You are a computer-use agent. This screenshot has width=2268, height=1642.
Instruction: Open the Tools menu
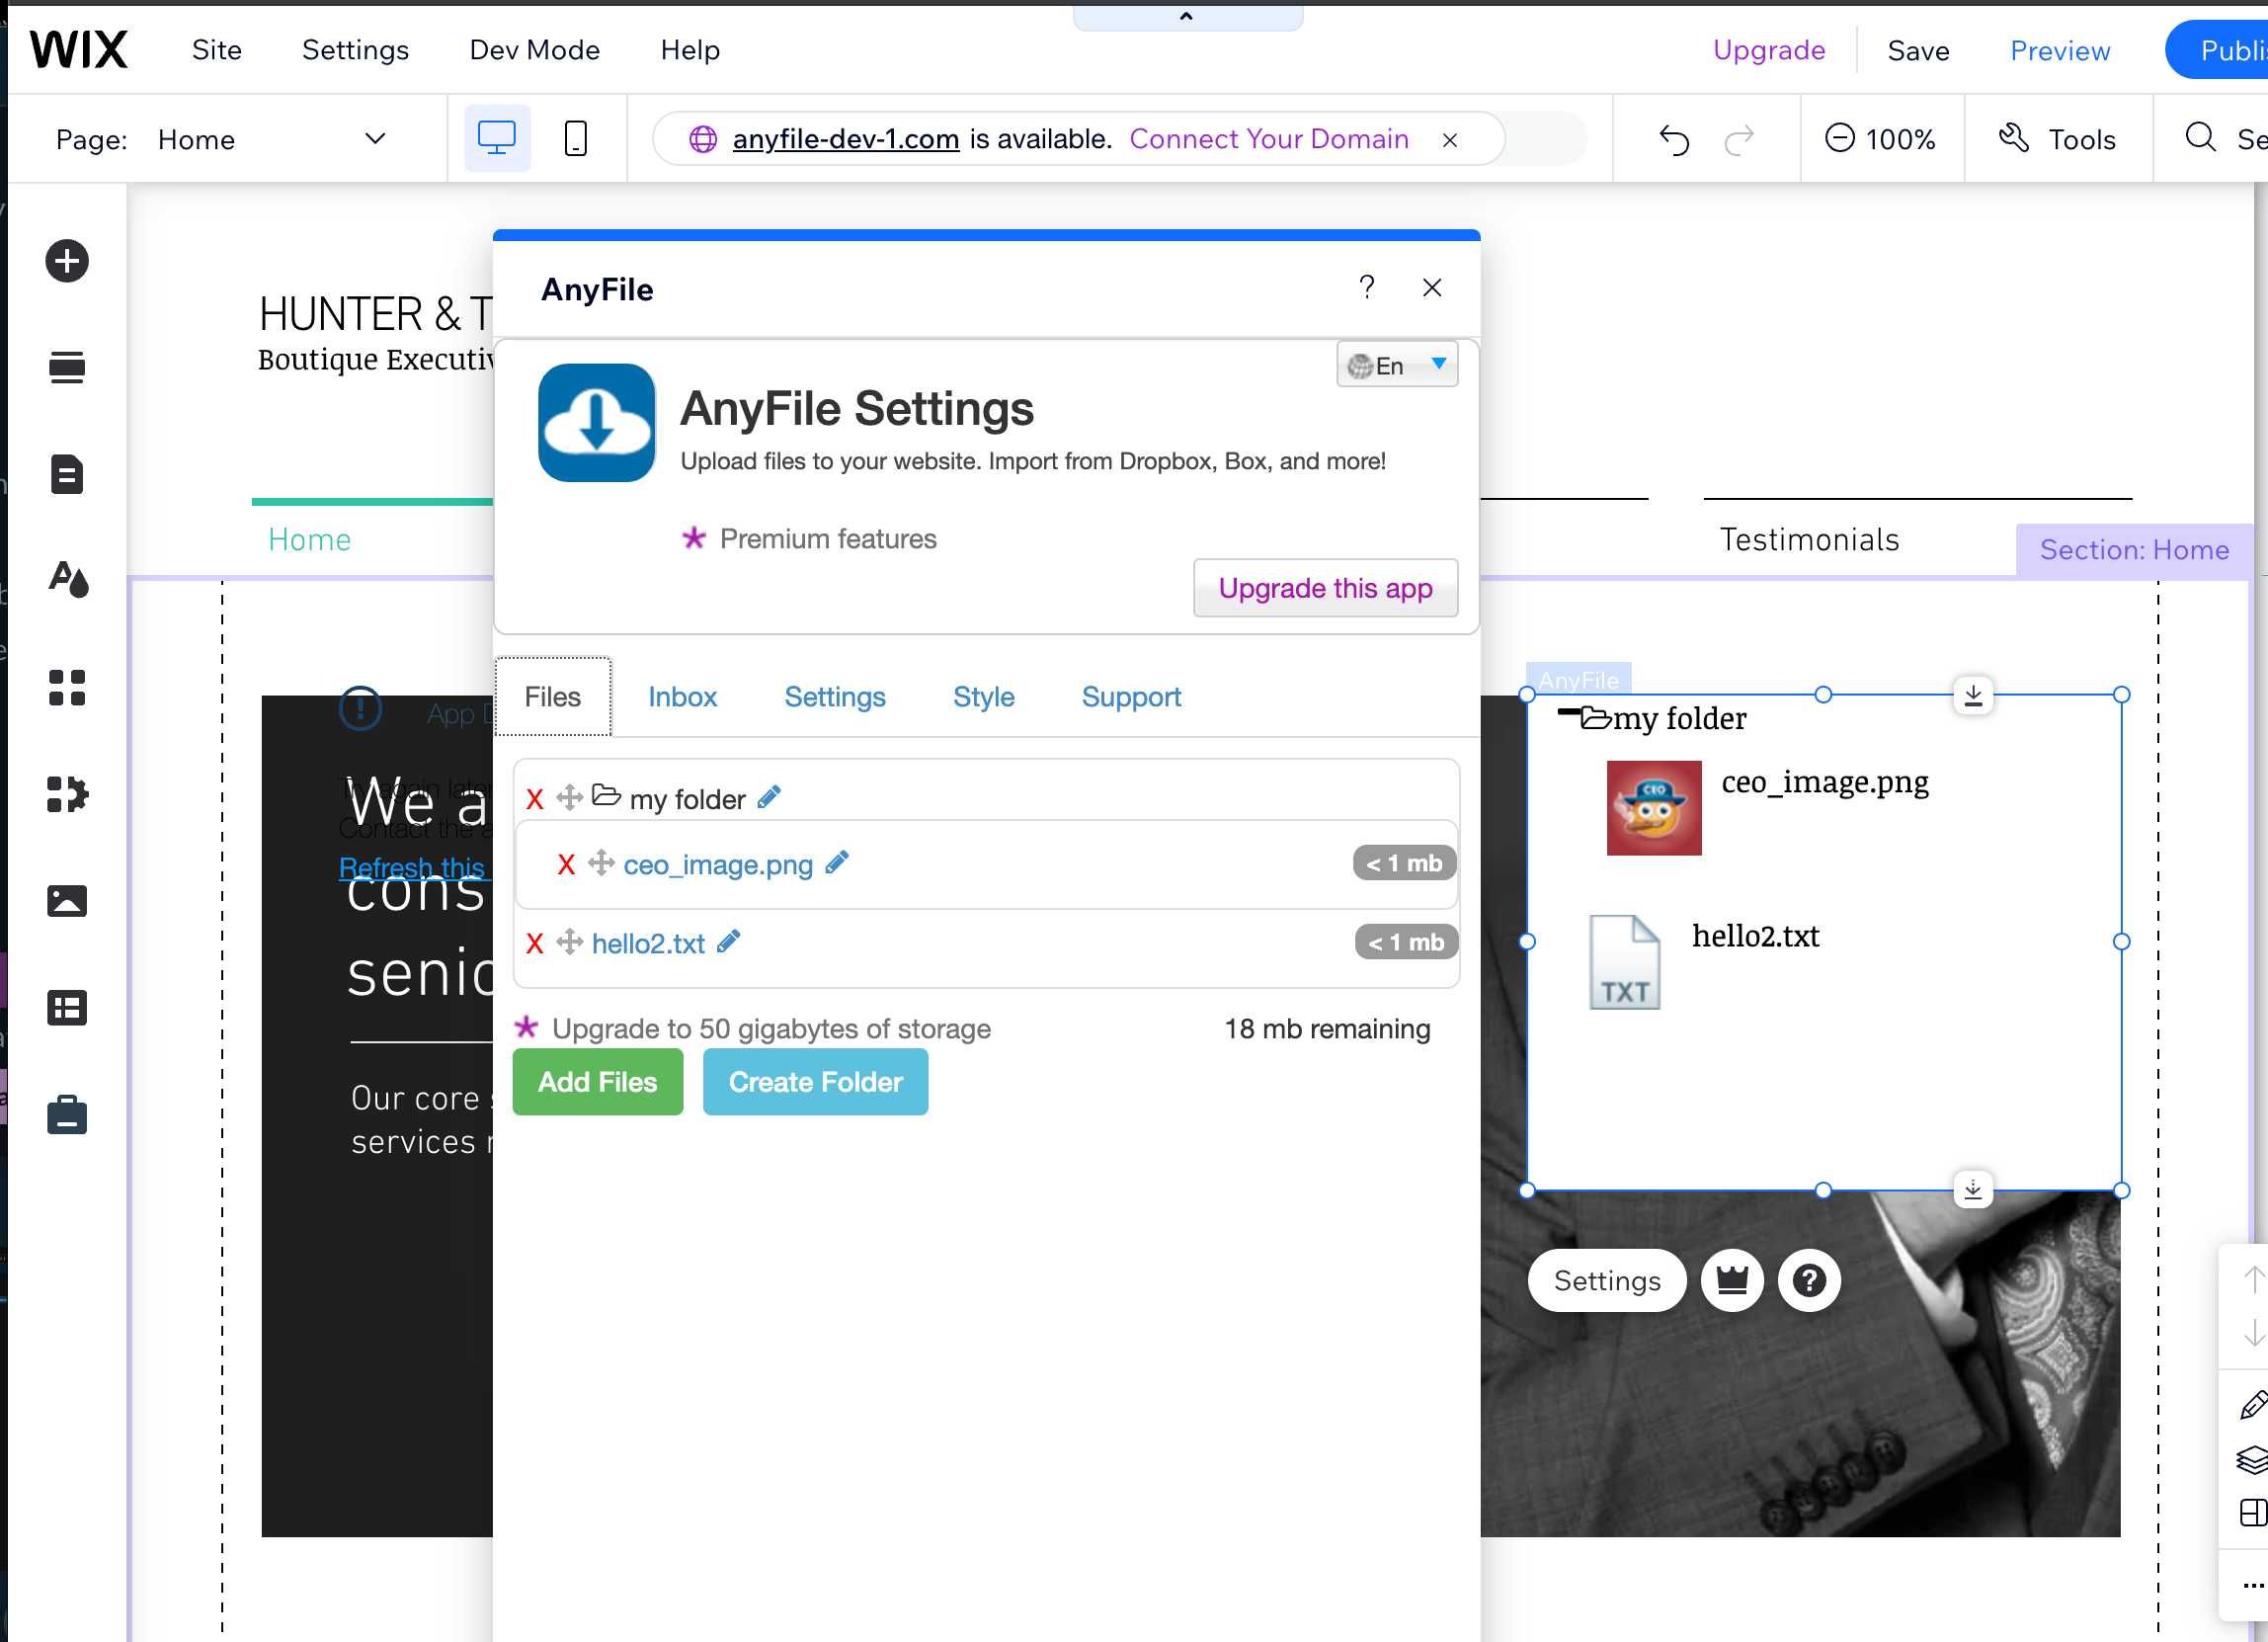tap(2057, 139)
